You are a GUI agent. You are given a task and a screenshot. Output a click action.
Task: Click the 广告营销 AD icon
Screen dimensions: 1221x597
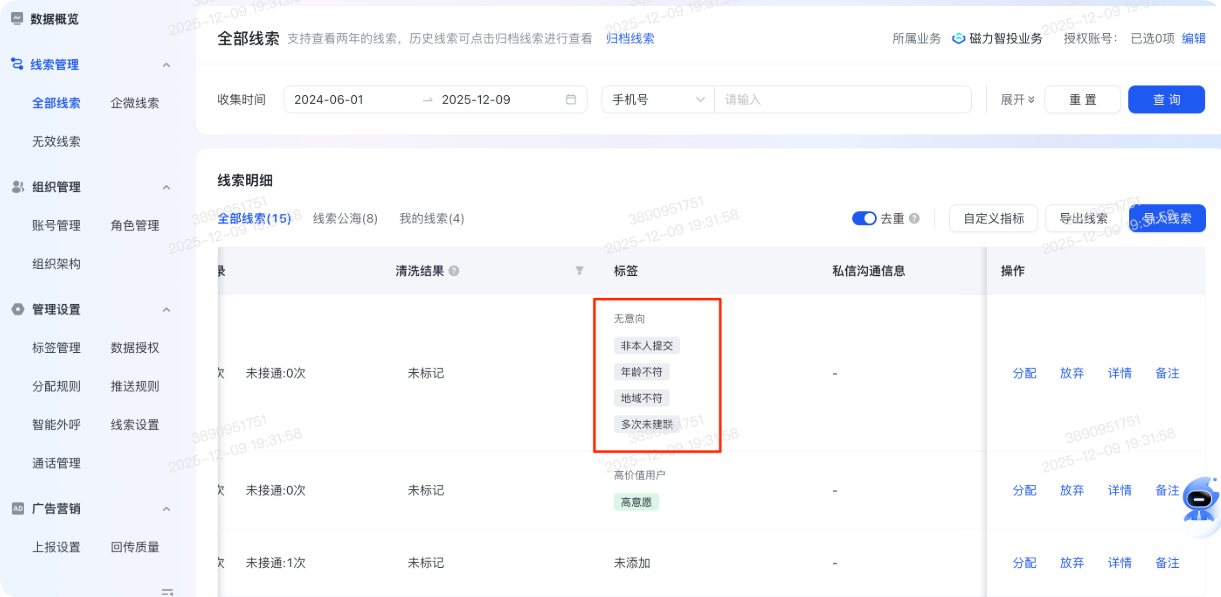click(17, 508)
